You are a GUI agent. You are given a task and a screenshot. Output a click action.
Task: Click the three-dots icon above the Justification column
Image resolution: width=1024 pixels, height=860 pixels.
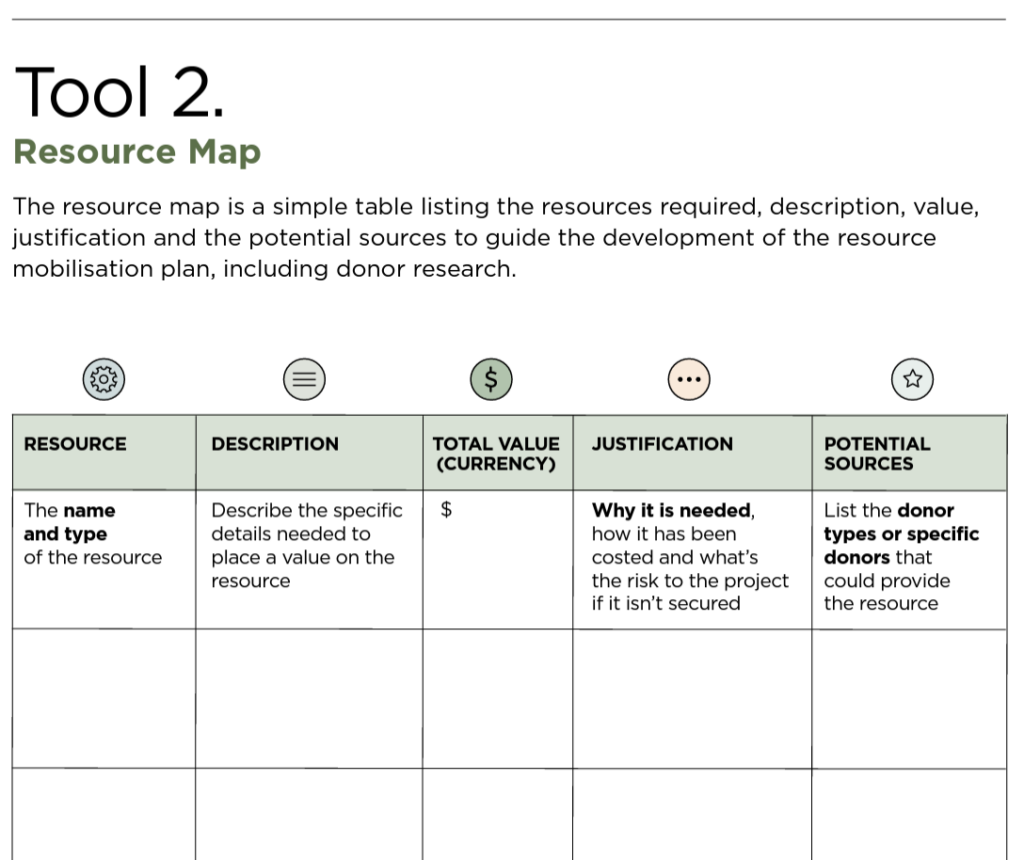click(x=688, y=379)
